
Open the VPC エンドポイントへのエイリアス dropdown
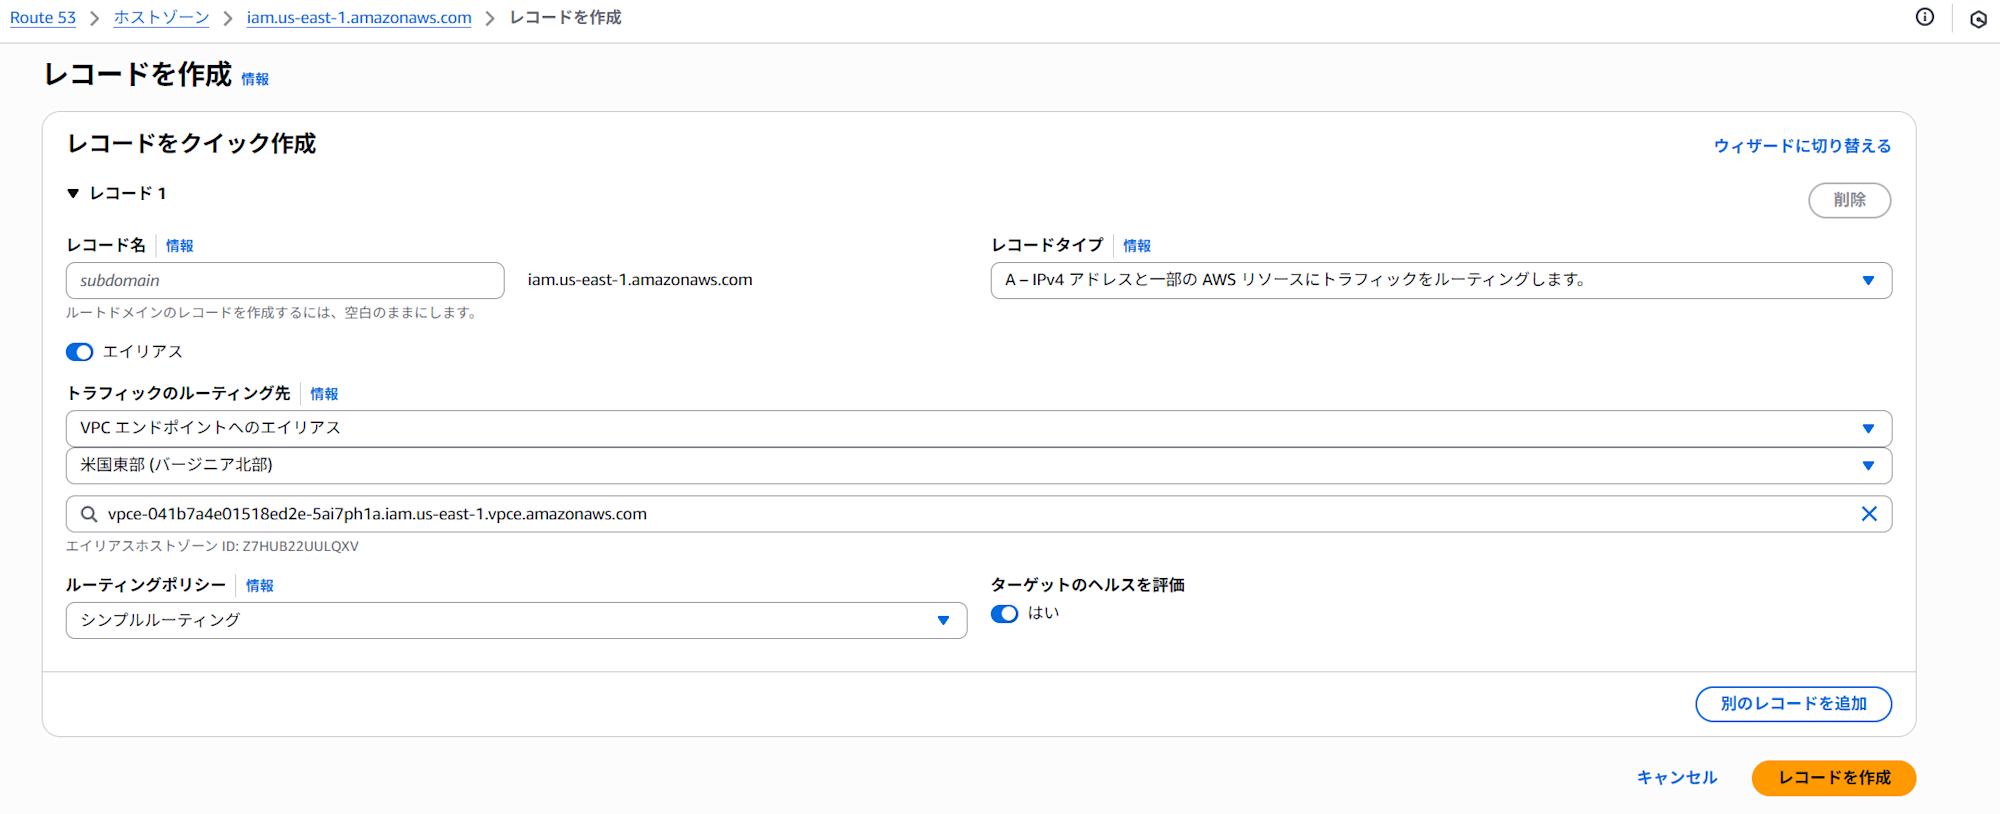[979, 428]
